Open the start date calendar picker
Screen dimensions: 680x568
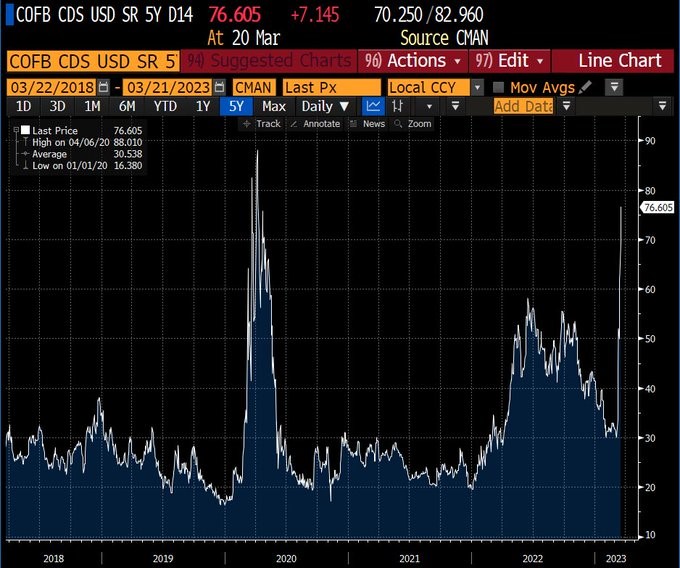pos(103,88)
